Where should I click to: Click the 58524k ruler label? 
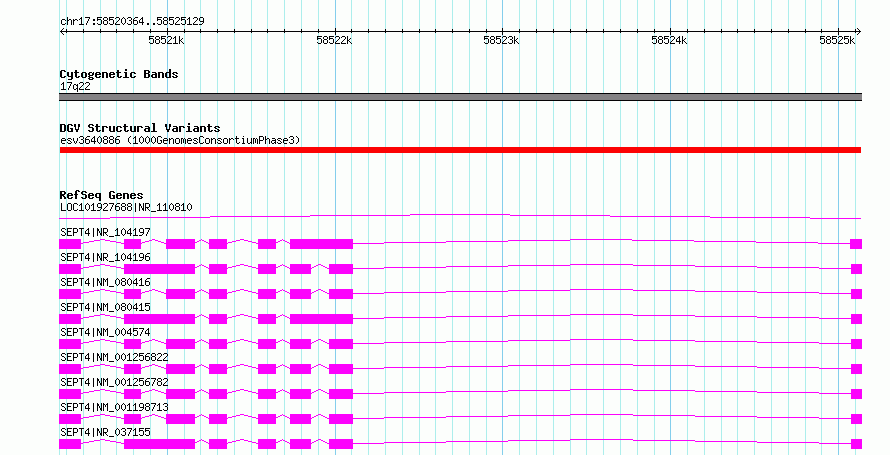pos(669,40)
